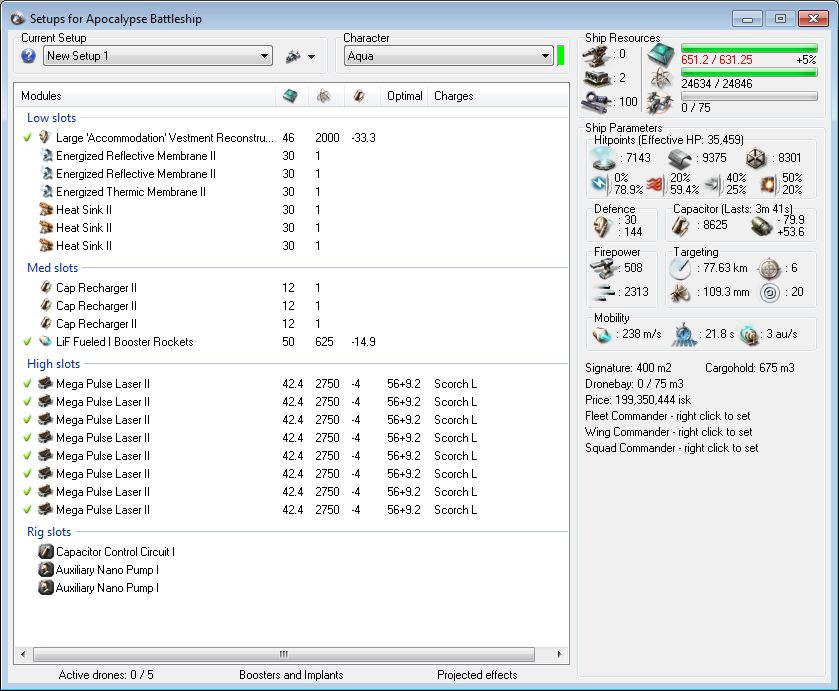Collapse the Low slots group

[x=51, y=118]
